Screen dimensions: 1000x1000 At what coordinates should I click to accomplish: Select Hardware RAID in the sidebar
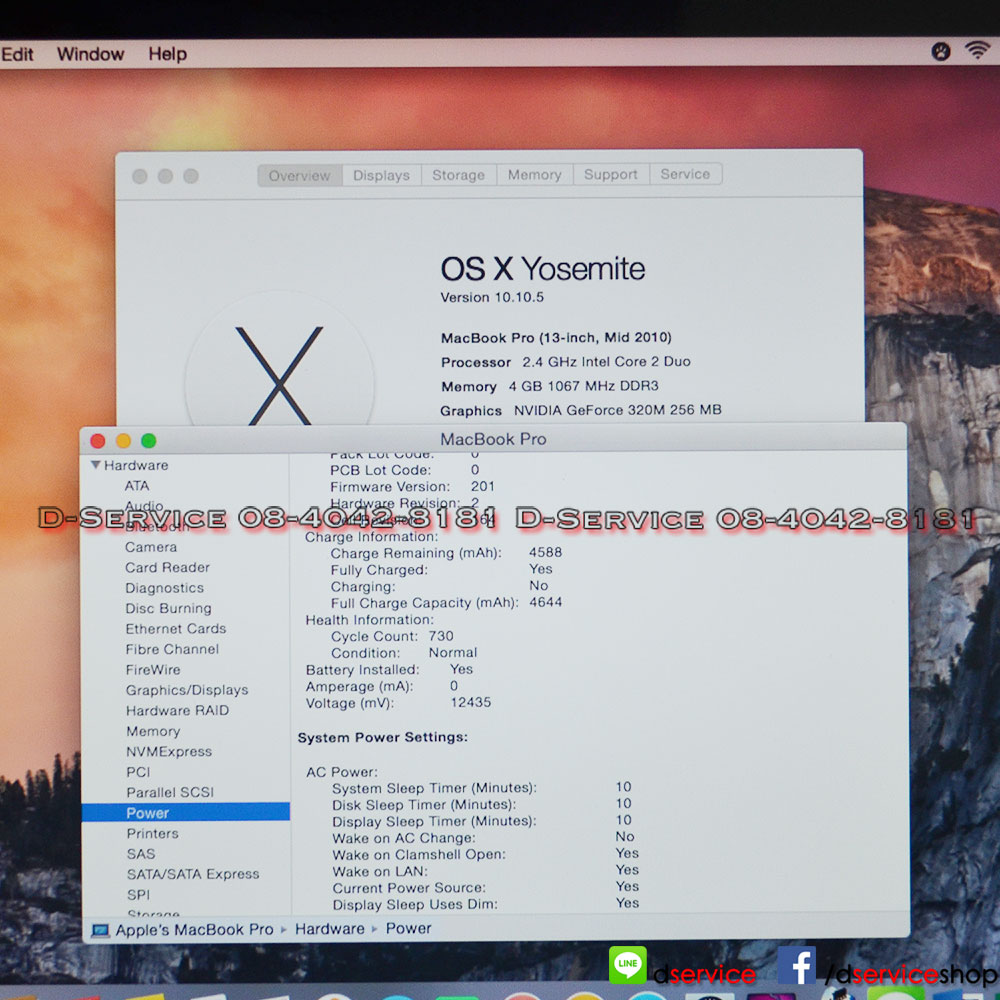coord(177,710)
